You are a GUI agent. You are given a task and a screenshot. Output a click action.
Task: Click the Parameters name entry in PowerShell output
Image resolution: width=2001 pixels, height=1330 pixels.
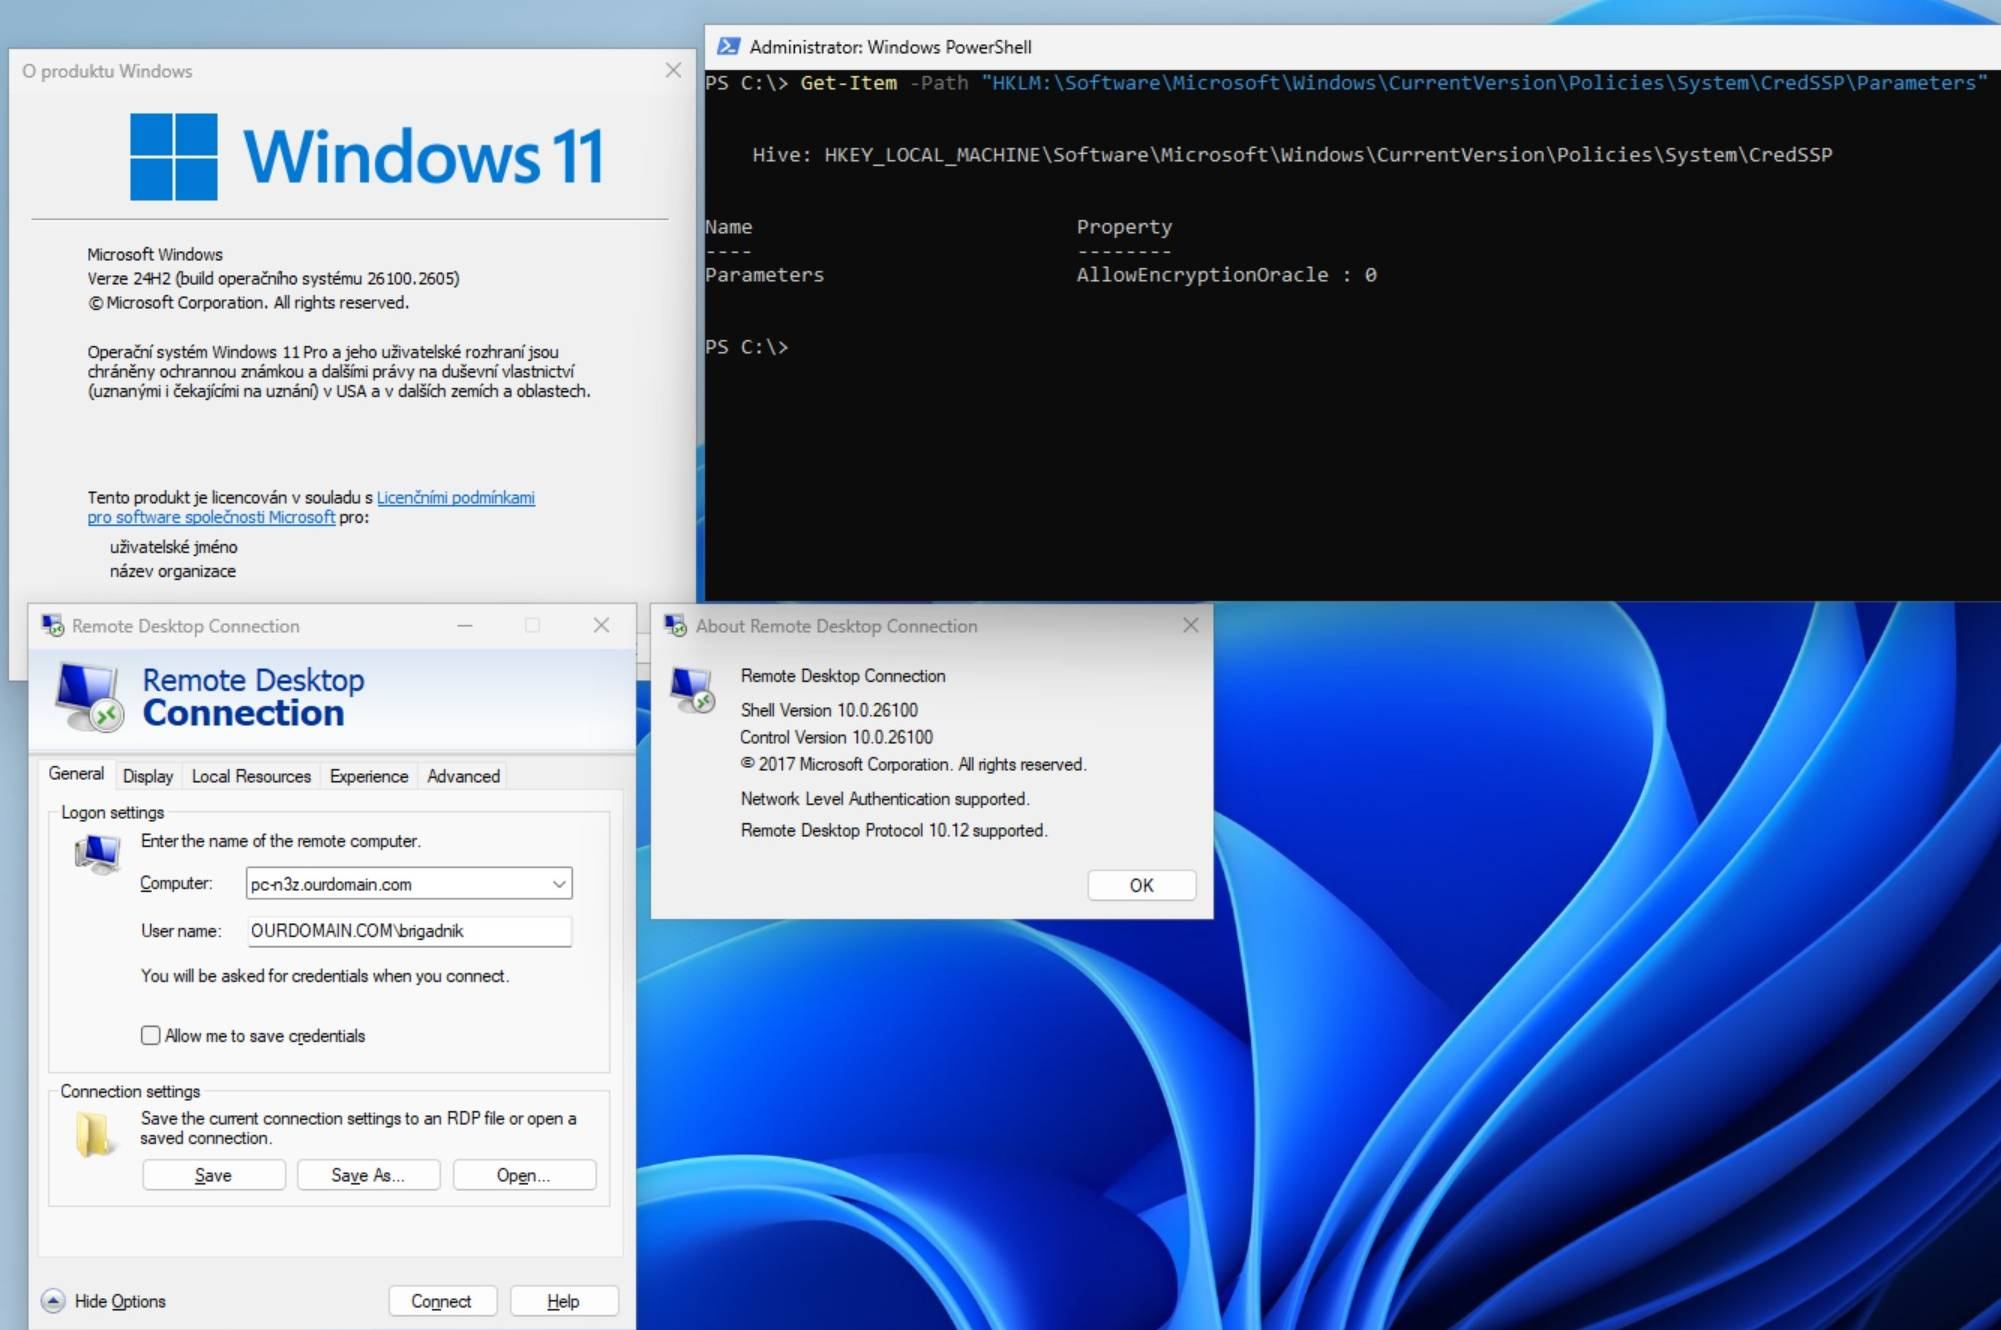[764, 275]
